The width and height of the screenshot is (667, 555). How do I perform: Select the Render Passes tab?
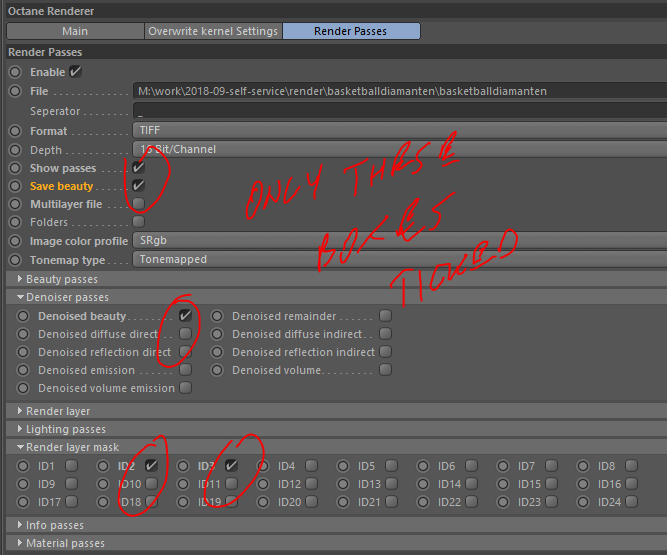tap(351, 31)
